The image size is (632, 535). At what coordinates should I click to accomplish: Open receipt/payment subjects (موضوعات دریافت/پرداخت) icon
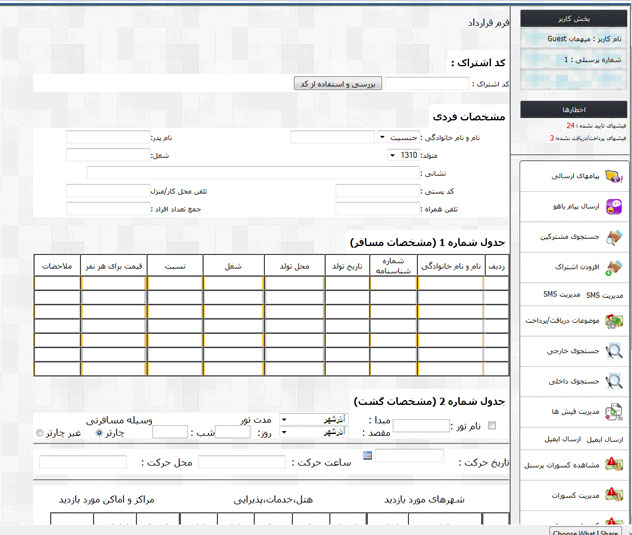point(614,321)
